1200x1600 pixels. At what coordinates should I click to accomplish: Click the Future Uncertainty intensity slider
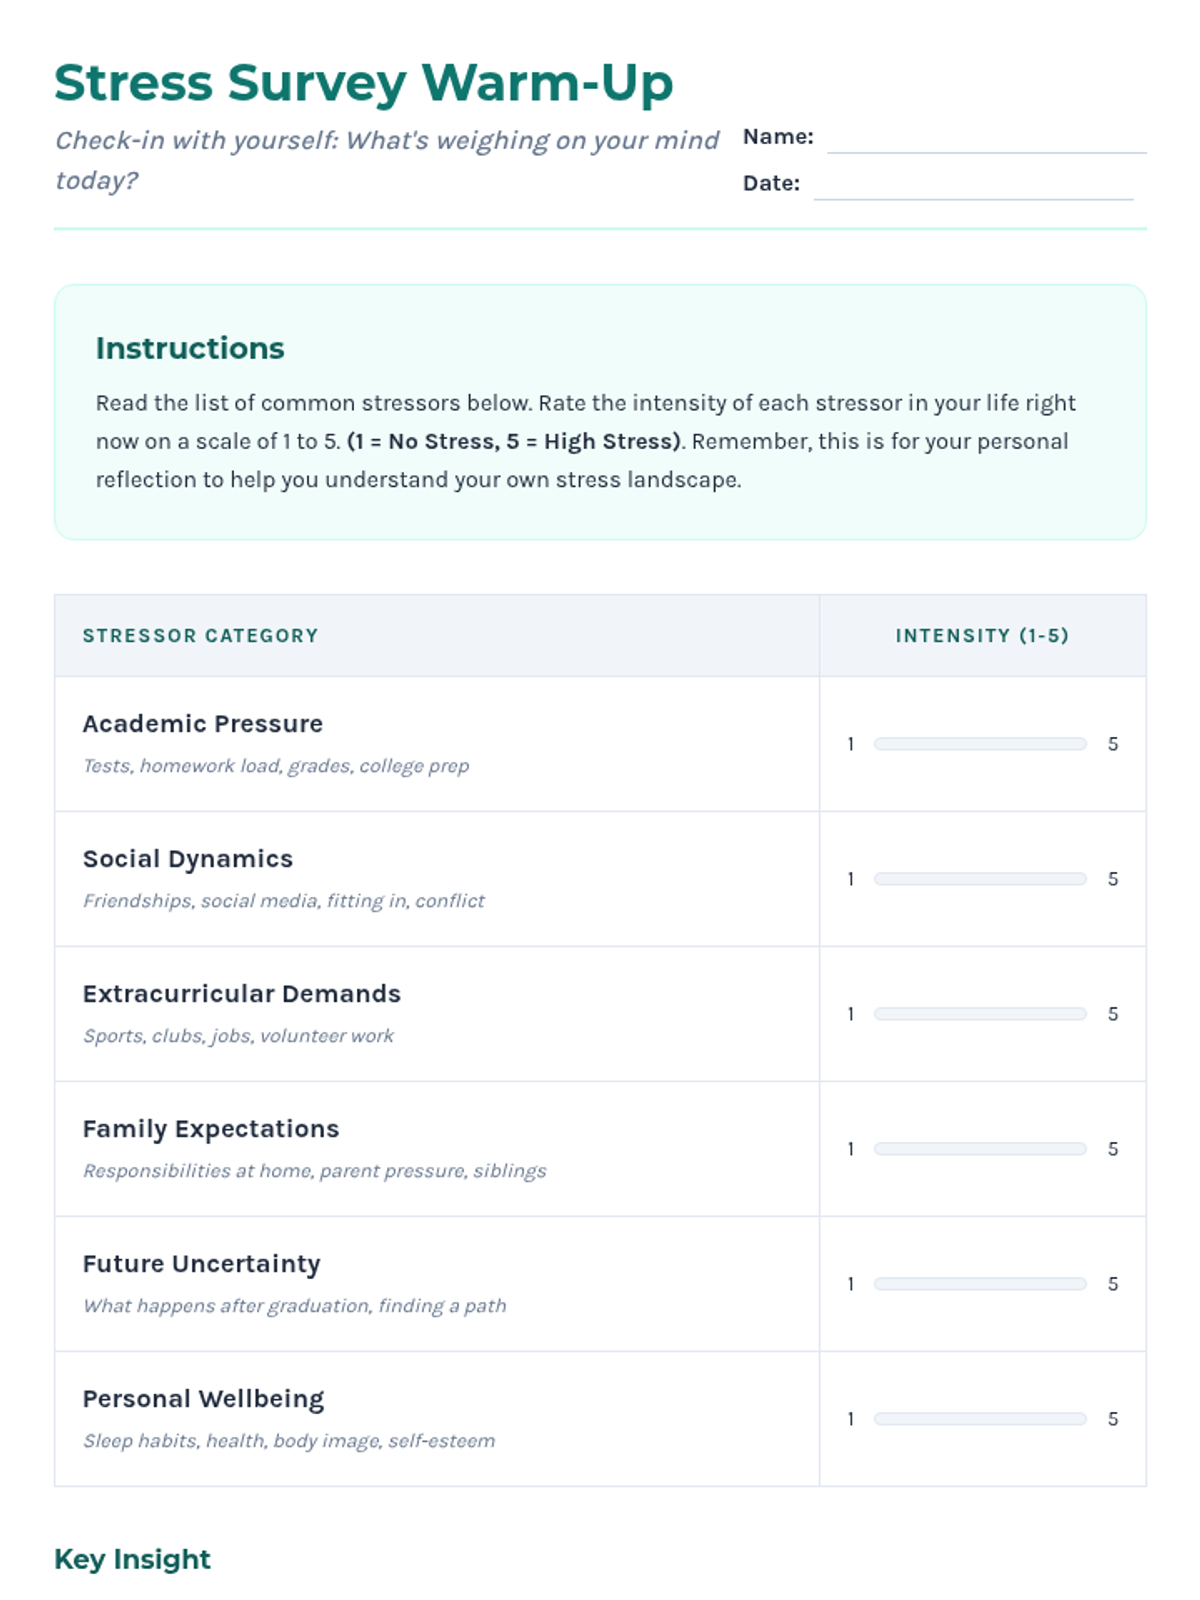[980, 1284]
